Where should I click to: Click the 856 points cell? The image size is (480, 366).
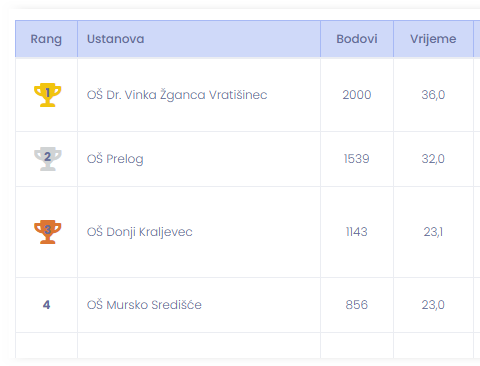[x=357, y=305]
